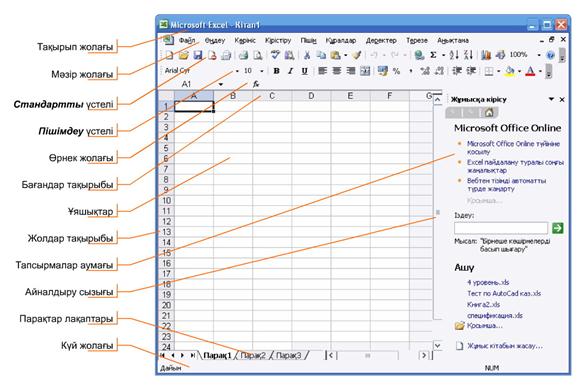Start search with green arrow button
This screenshot has width=585, height=388.
(557, 228)
